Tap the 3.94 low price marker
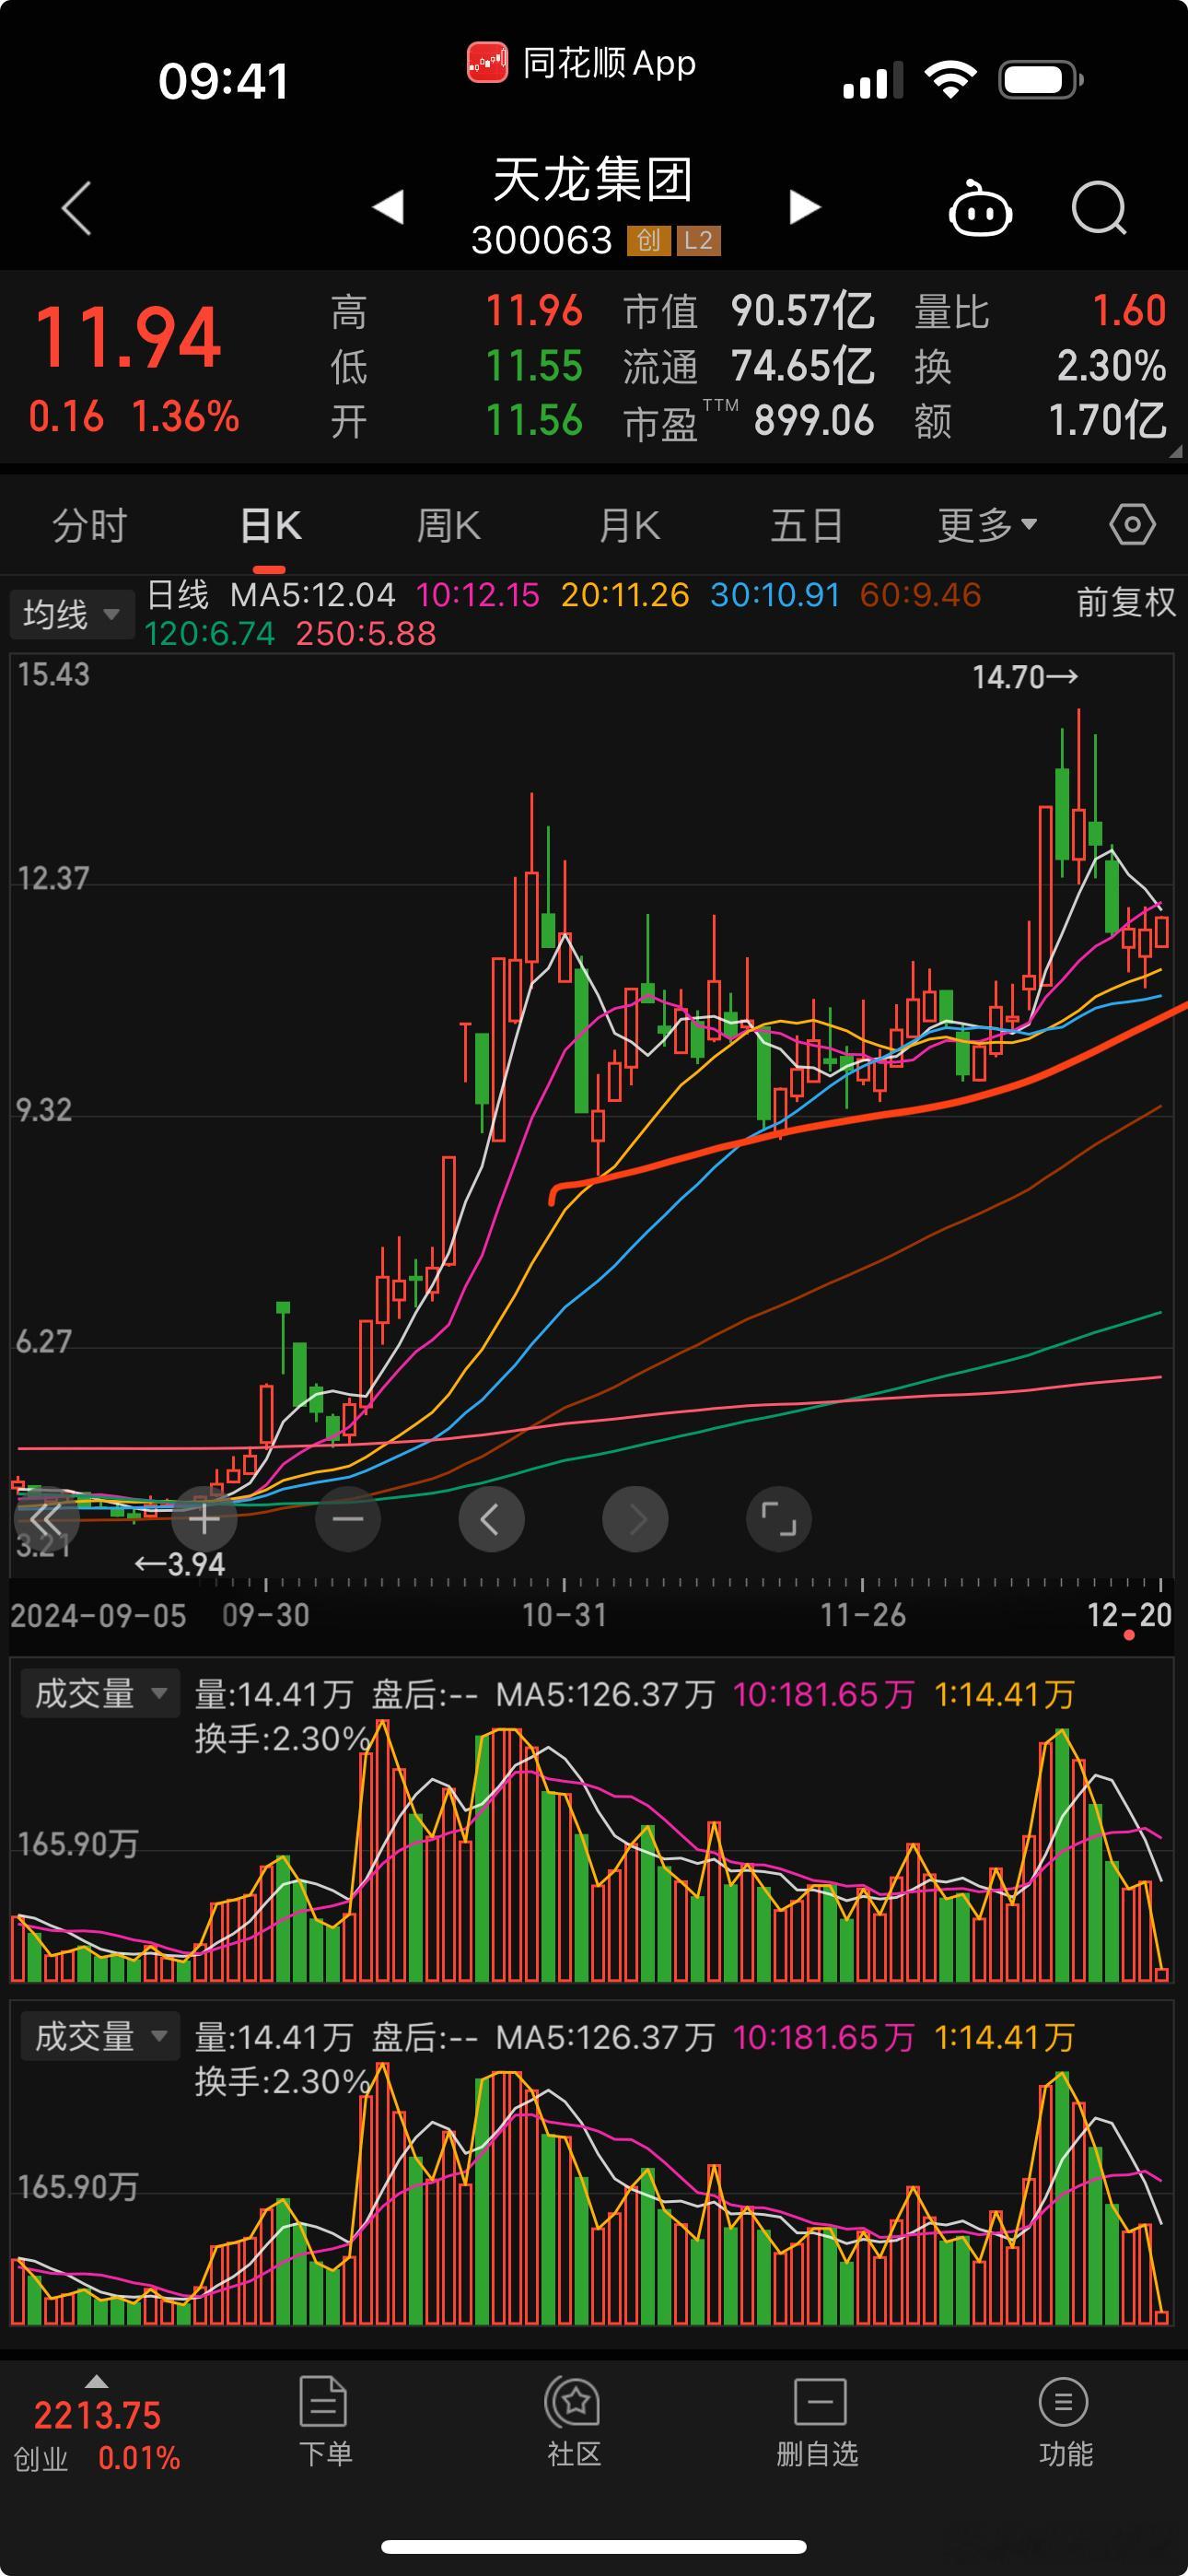The height and width of the screenshot is (2576, 1188). click(180, 1564)
